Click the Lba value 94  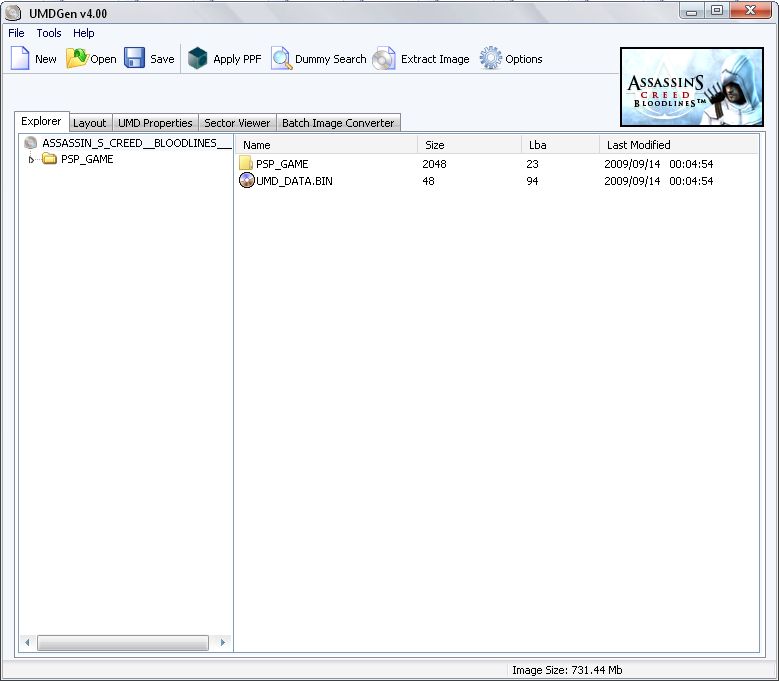coord(532,181)
